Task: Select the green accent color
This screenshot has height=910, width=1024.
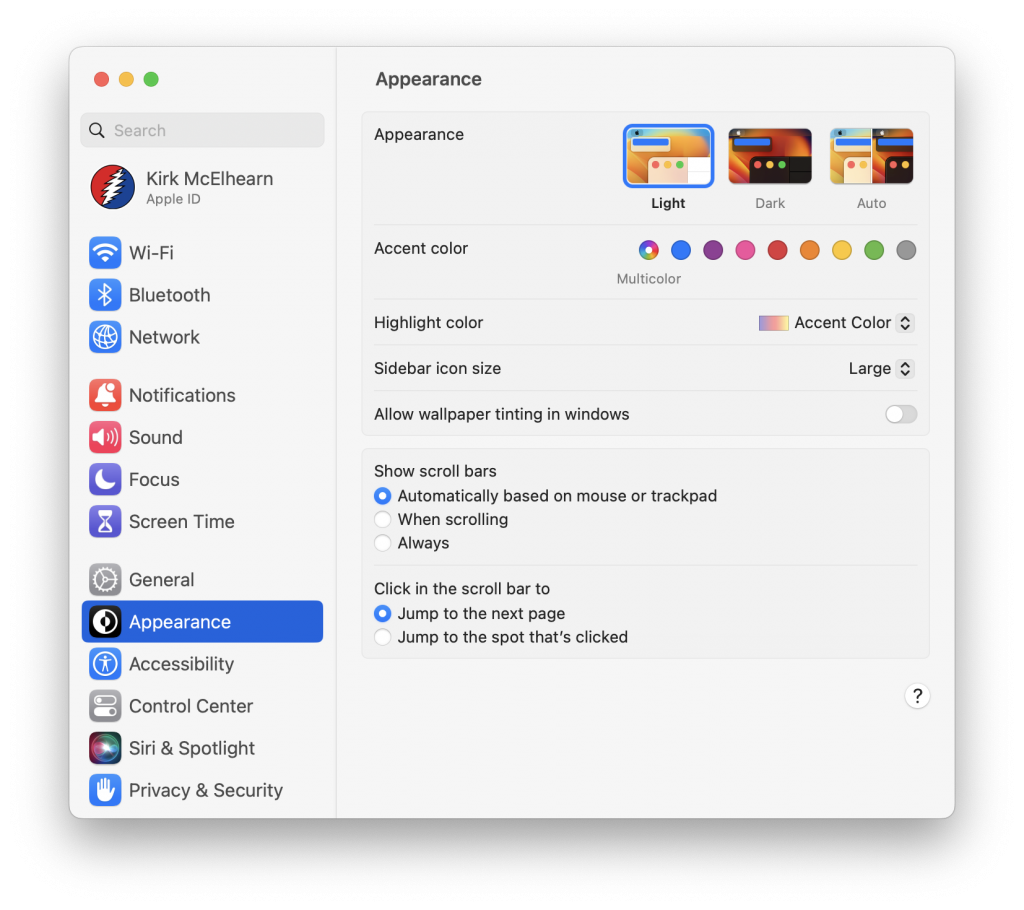Action: [x=873, y=250]
